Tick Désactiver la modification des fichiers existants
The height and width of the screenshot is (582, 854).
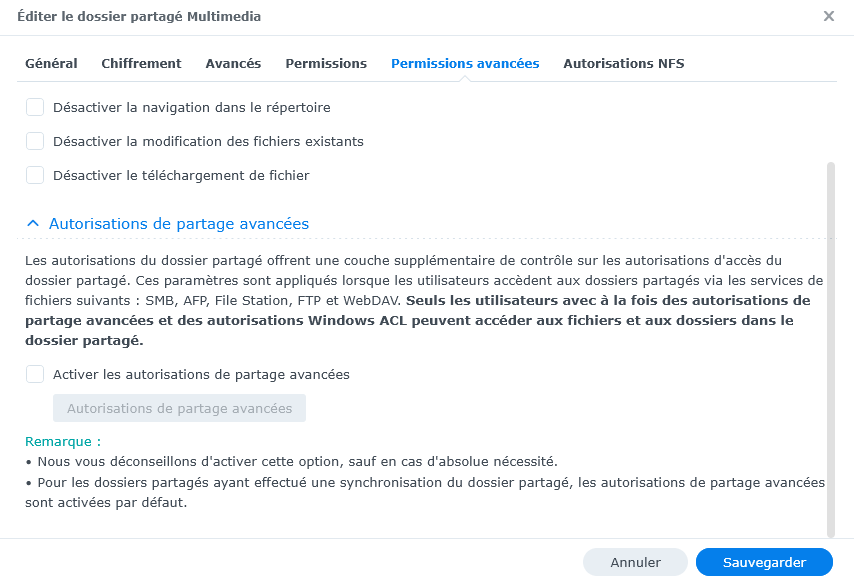(x=35, y=141)
